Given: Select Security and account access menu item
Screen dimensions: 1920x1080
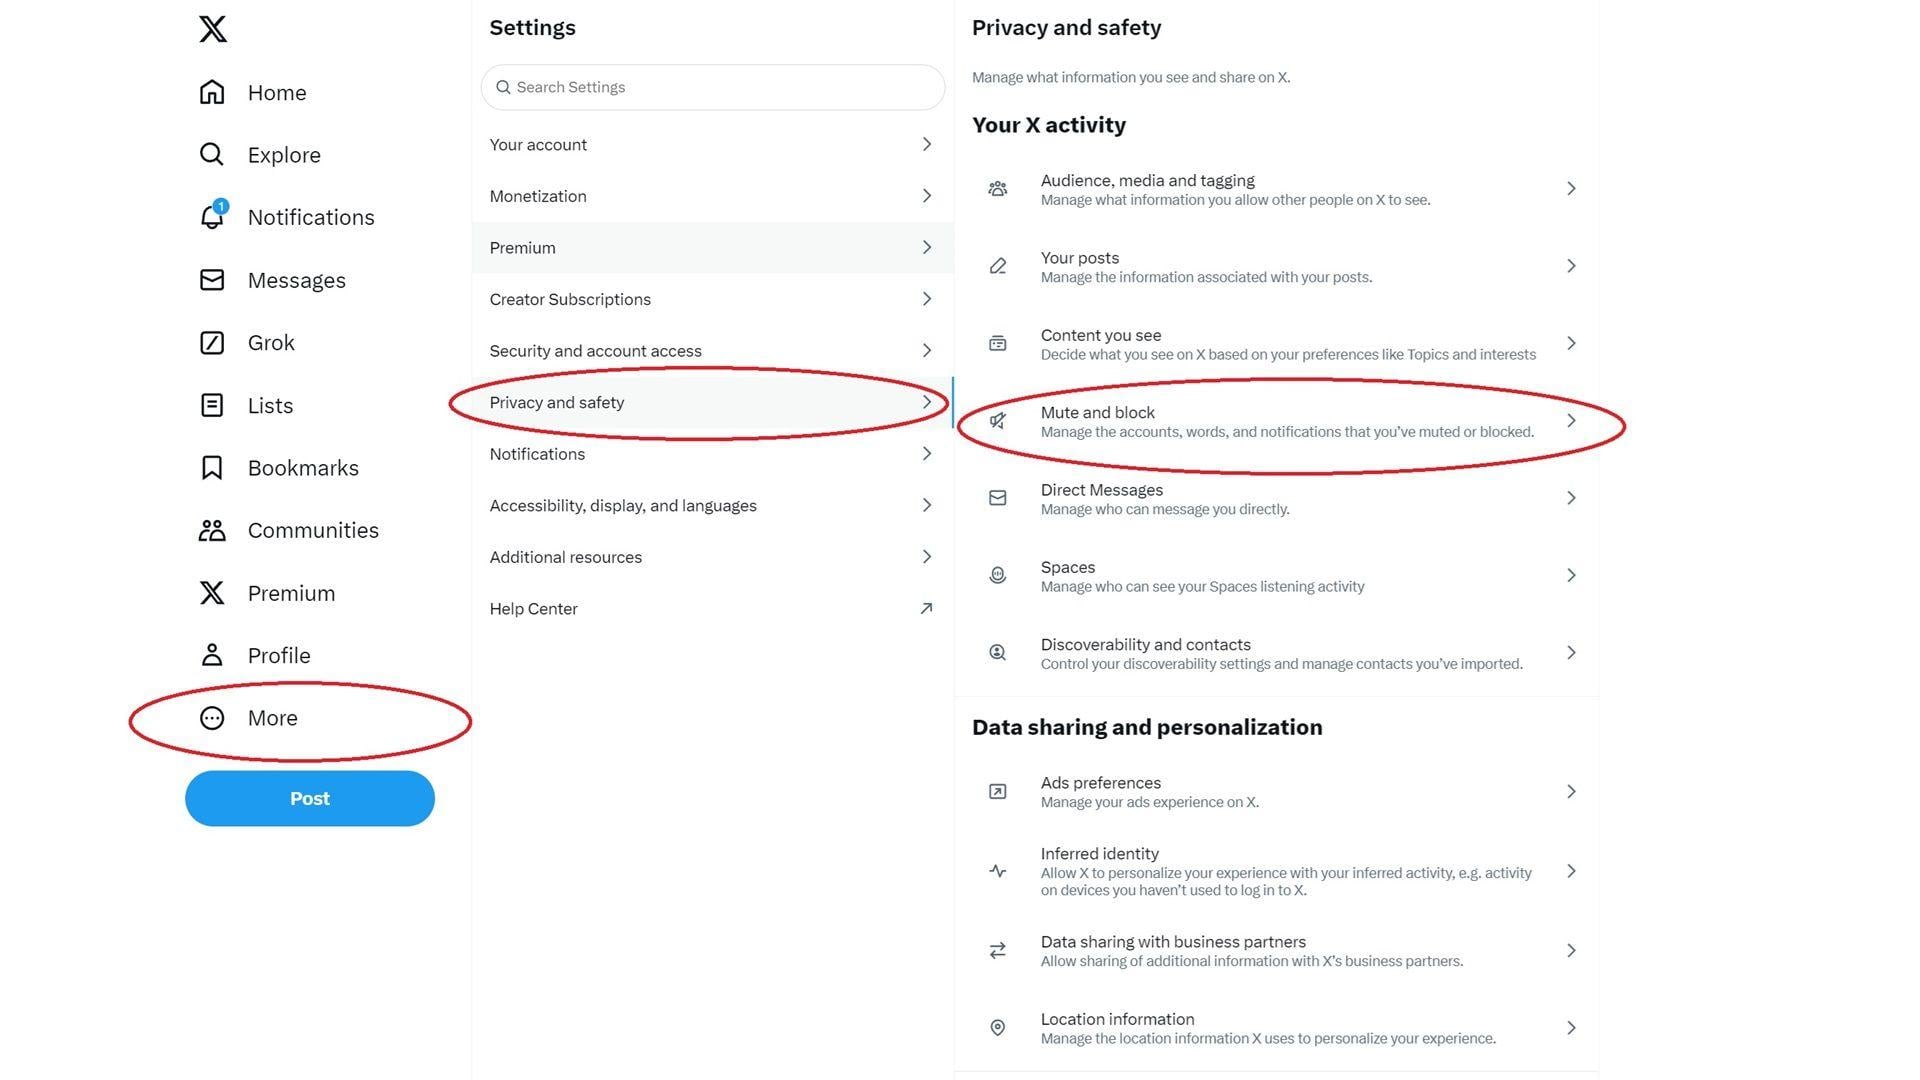Looking at the screenshot, I should pos(596,351).
